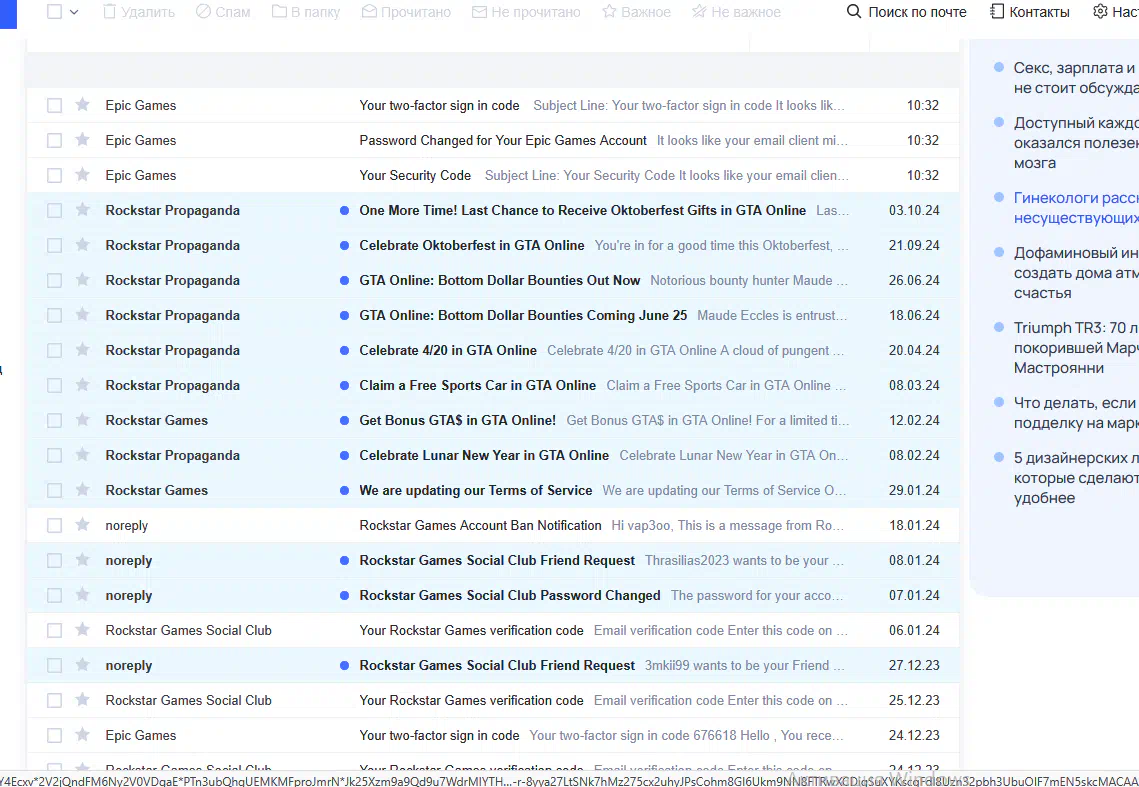This screenshot has height=787, width=1139.
Task: Star the 'Your Security Code' Epic Games email
Action: [83, 174]
